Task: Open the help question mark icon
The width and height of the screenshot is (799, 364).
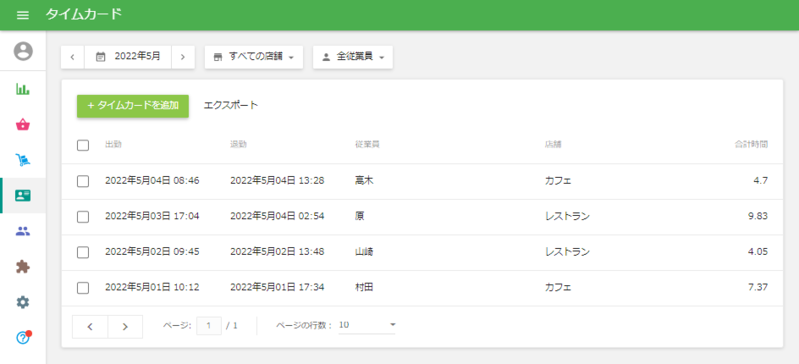Action: click(x=23, y=337)
